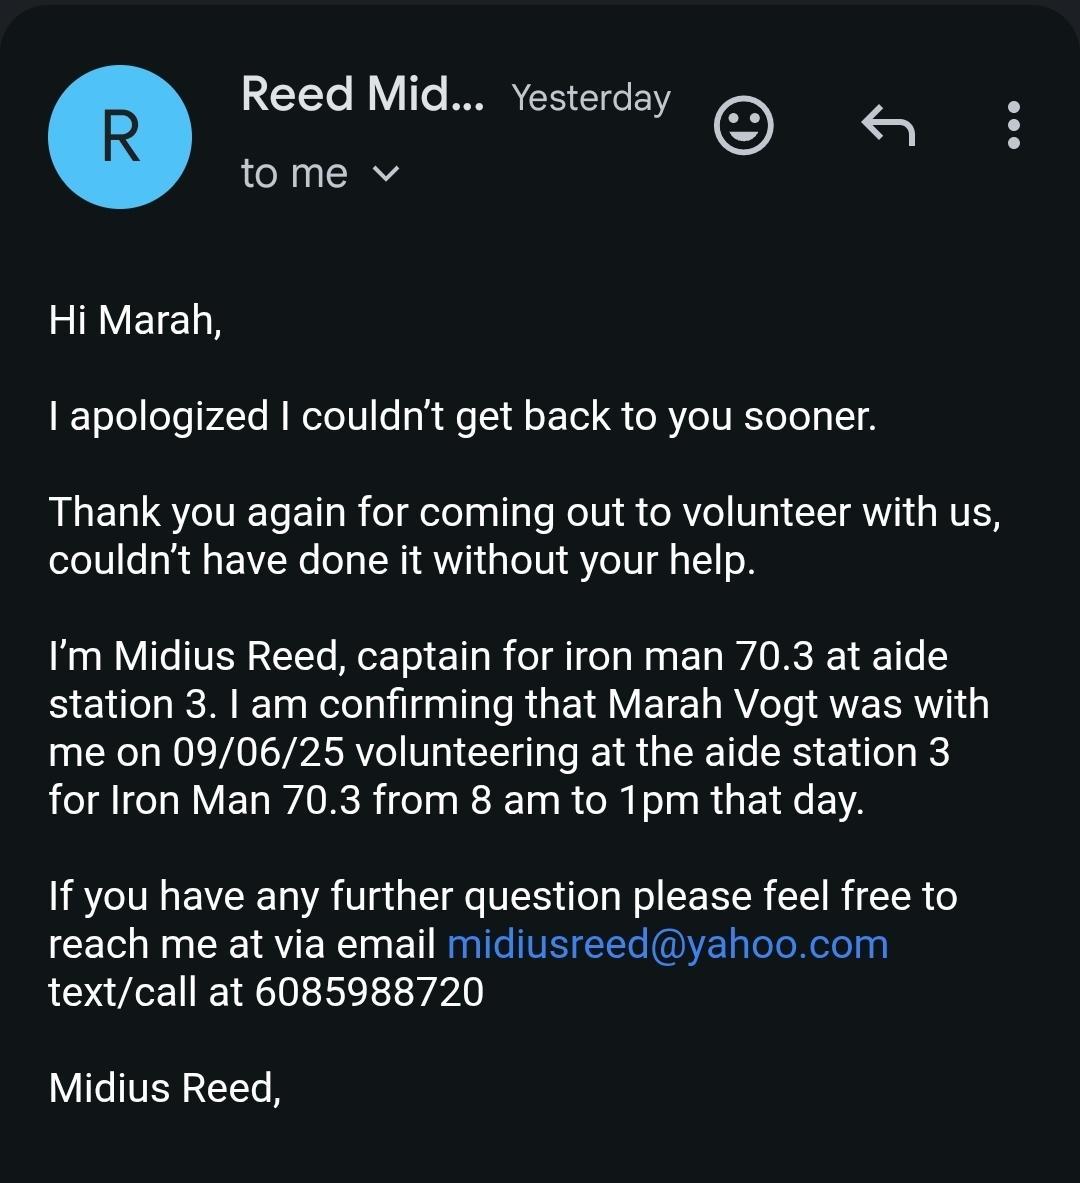Tap the 'I'm Midius Reed, captain' line
1080x1183 pixels.
pos(498,656)
